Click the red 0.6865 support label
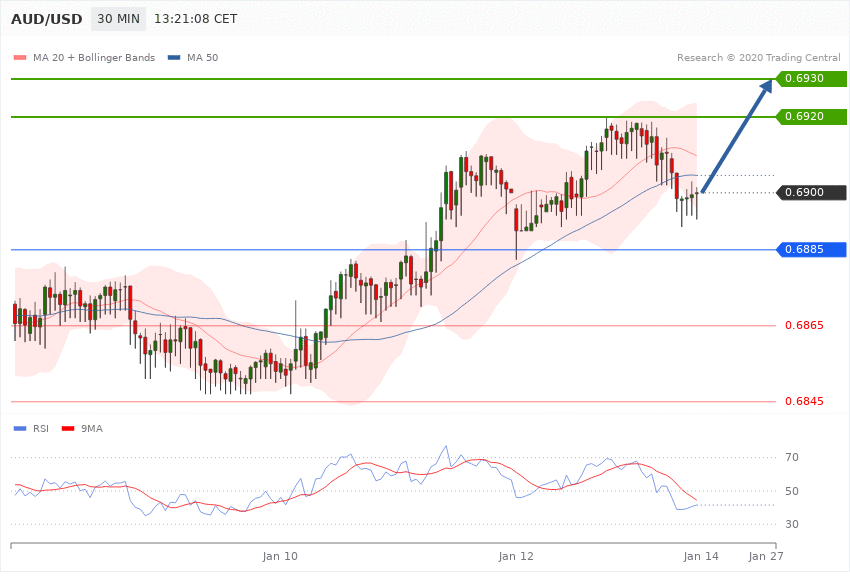This screenshot has height=576, width=850. tap(804, 325)
